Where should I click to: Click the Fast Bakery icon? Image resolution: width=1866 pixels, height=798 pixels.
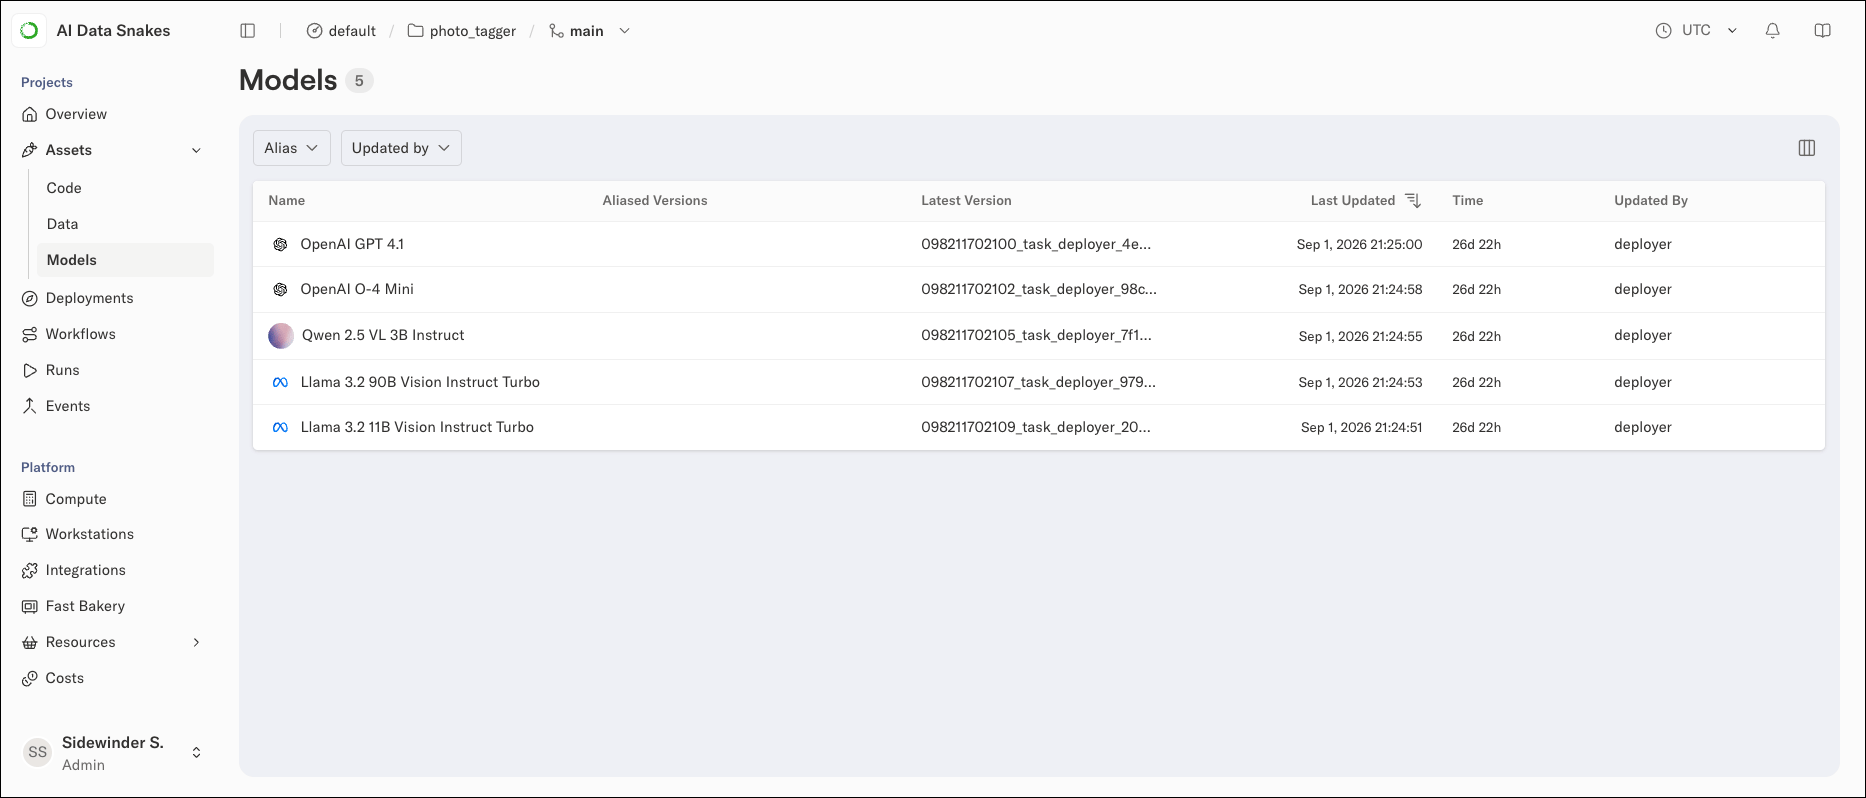(x=30, y=606)
